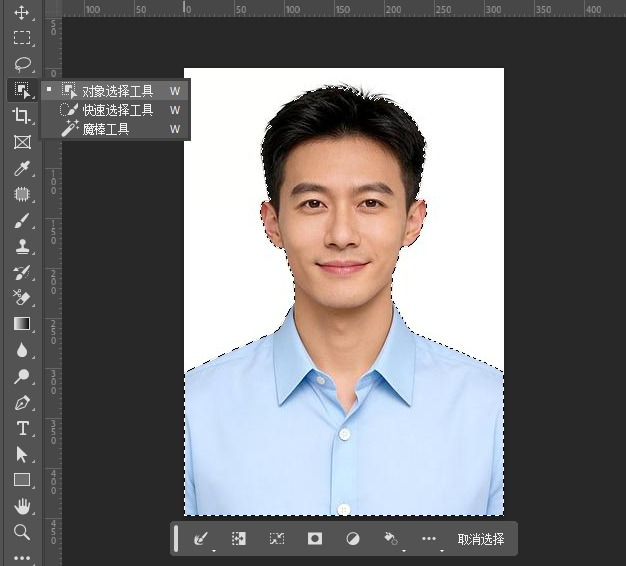Viewport: 626px width, 566px height.
Task: Select the Dodge tool
Action: click(x=22, y=376)
